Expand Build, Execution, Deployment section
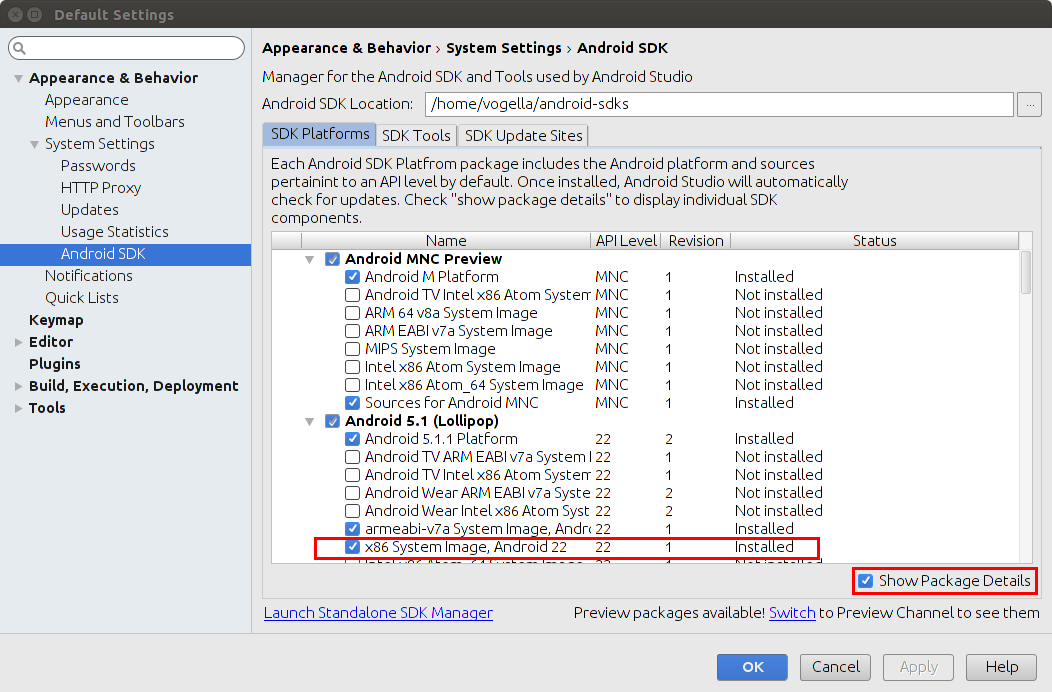Viewport: 1052px width, 692px height. pyautogui.click(x=18, y=386)
